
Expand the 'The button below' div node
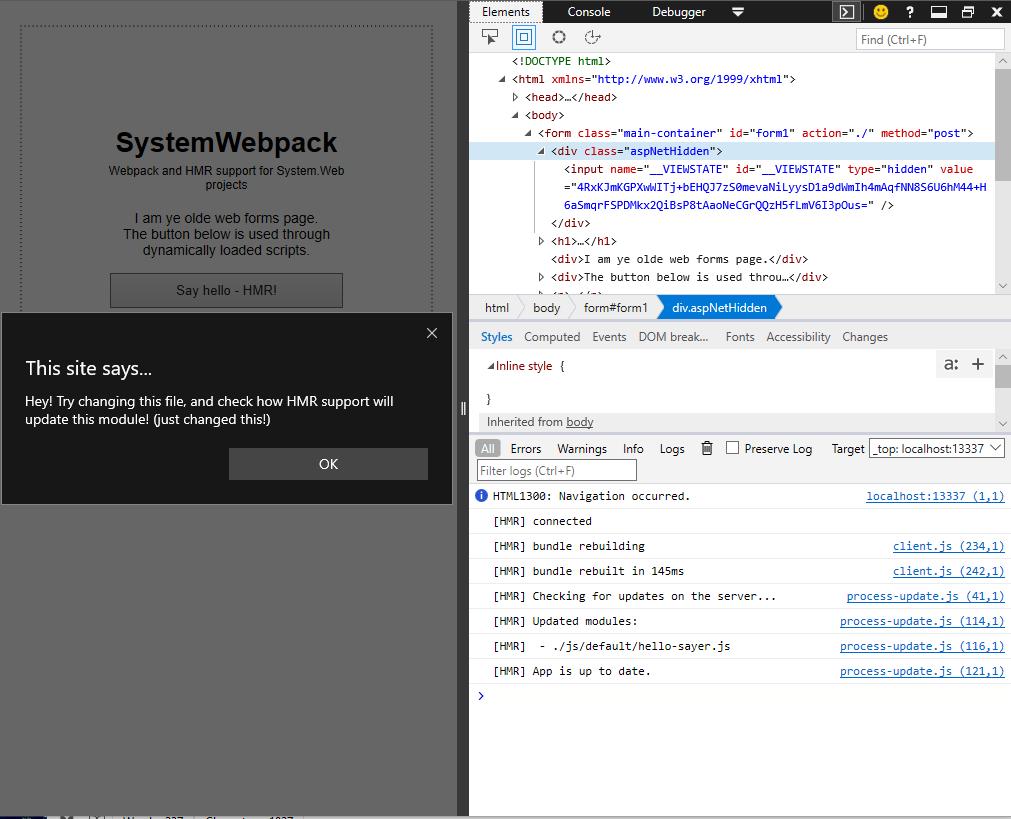pos(541,277)
